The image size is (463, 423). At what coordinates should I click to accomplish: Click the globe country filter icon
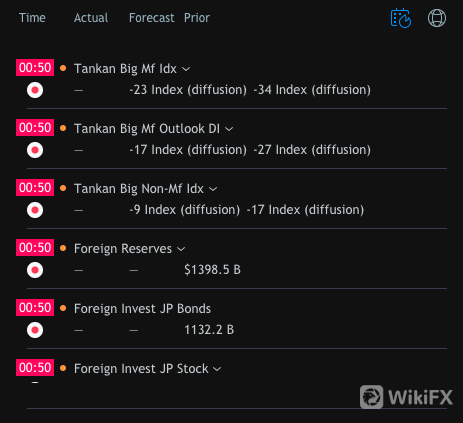coord(437,18)
